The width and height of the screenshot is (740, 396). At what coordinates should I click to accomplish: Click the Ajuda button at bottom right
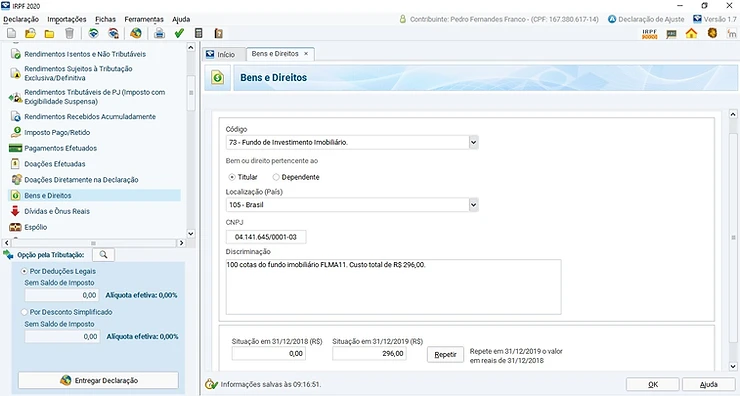pos(709,385)
